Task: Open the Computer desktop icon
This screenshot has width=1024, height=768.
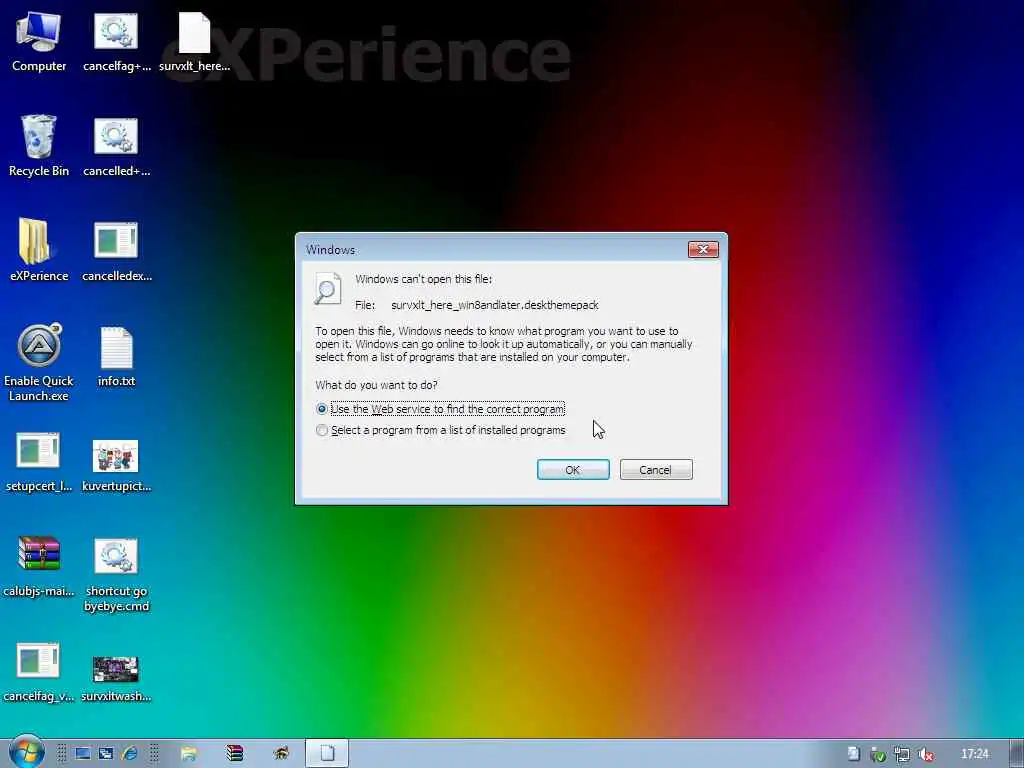Action: click(39, 41)
